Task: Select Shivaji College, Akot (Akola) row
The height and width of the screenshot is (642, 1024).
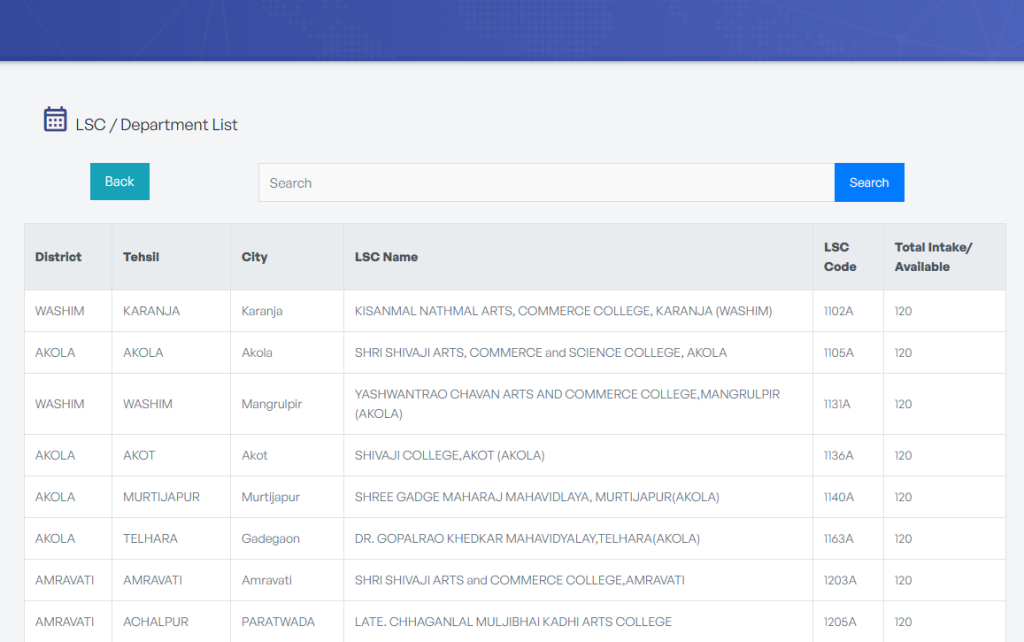Action: [449, 456]
